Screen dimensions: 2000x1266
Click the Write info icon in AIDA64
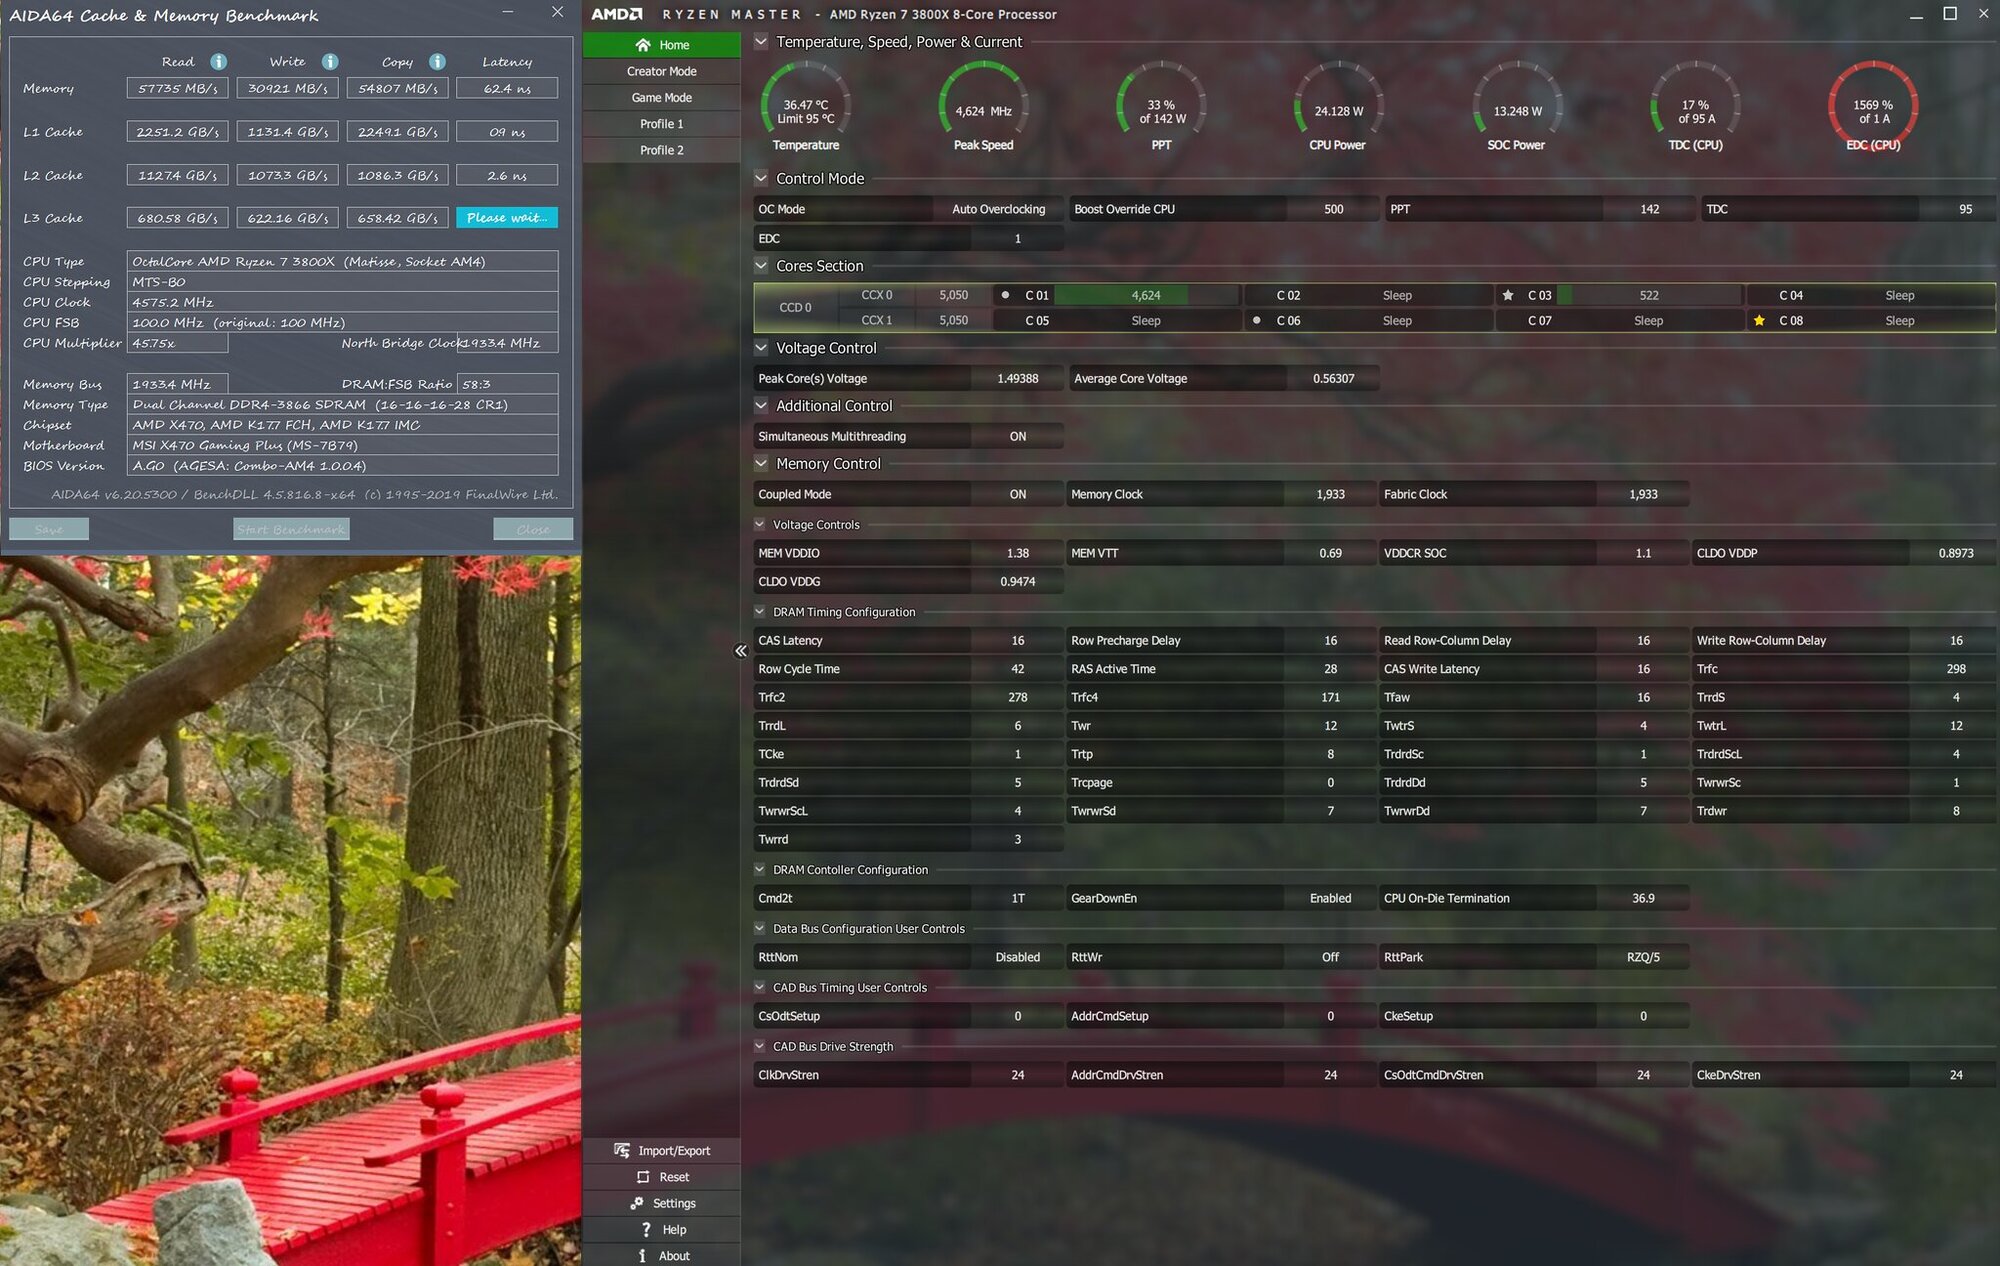(x=330, y=62)
